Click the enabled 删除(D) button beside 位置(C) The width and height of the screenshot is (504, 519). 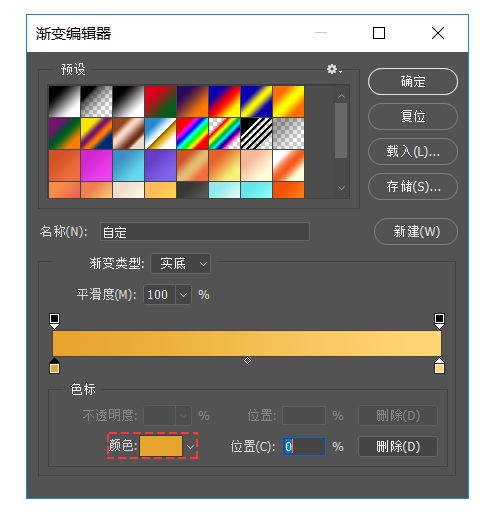pos(398,447)
